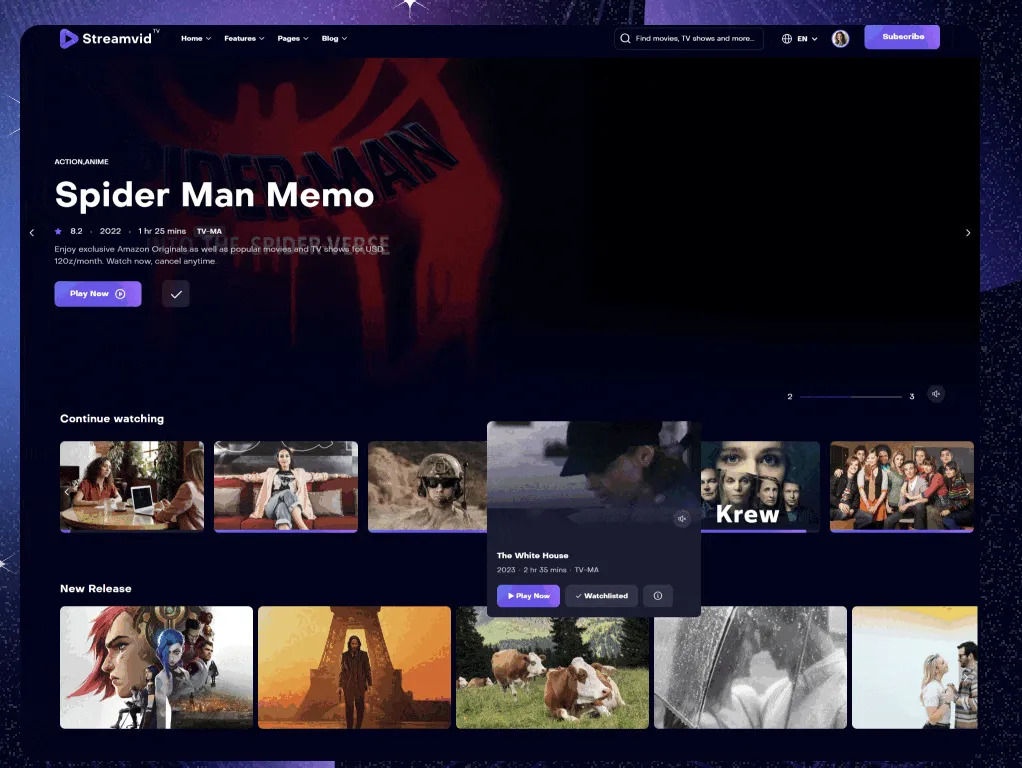The image size is (1022, 768).
Task: Open the user profile avatar
Action: tap(840, 38)
